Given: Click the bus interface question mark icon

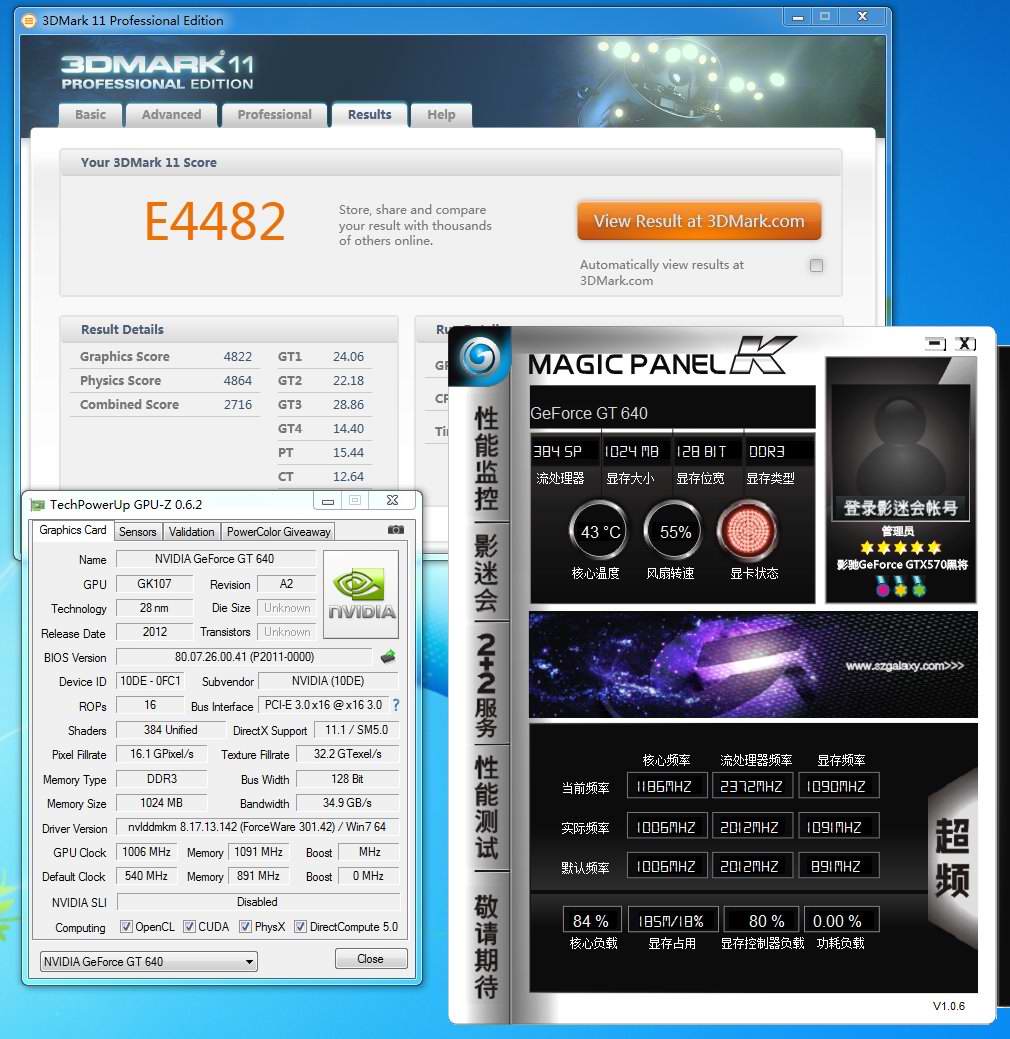Looking at the screenshot, I should click(395, 705).
